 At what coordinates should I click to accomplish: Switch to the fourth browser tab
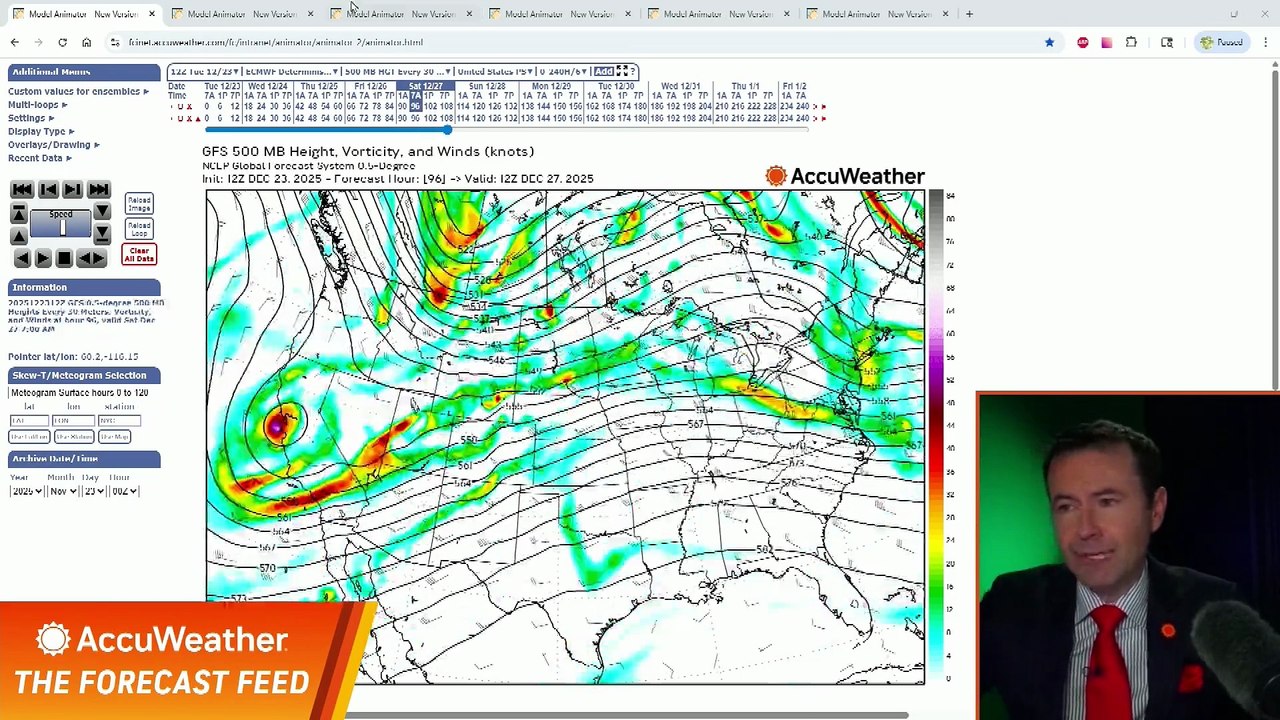pos(559,14)
